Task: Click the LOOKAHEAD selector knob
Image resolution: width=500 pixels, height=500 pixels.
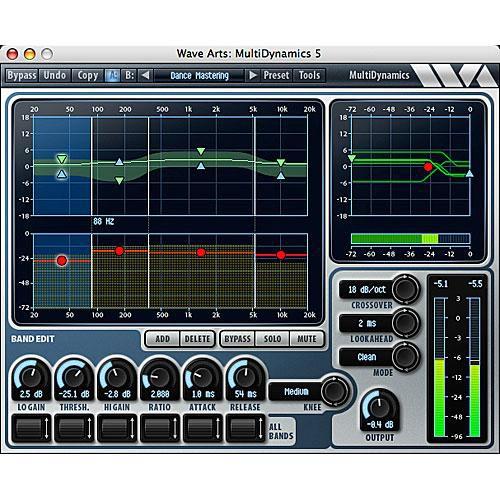Action: tap(405, 323)
